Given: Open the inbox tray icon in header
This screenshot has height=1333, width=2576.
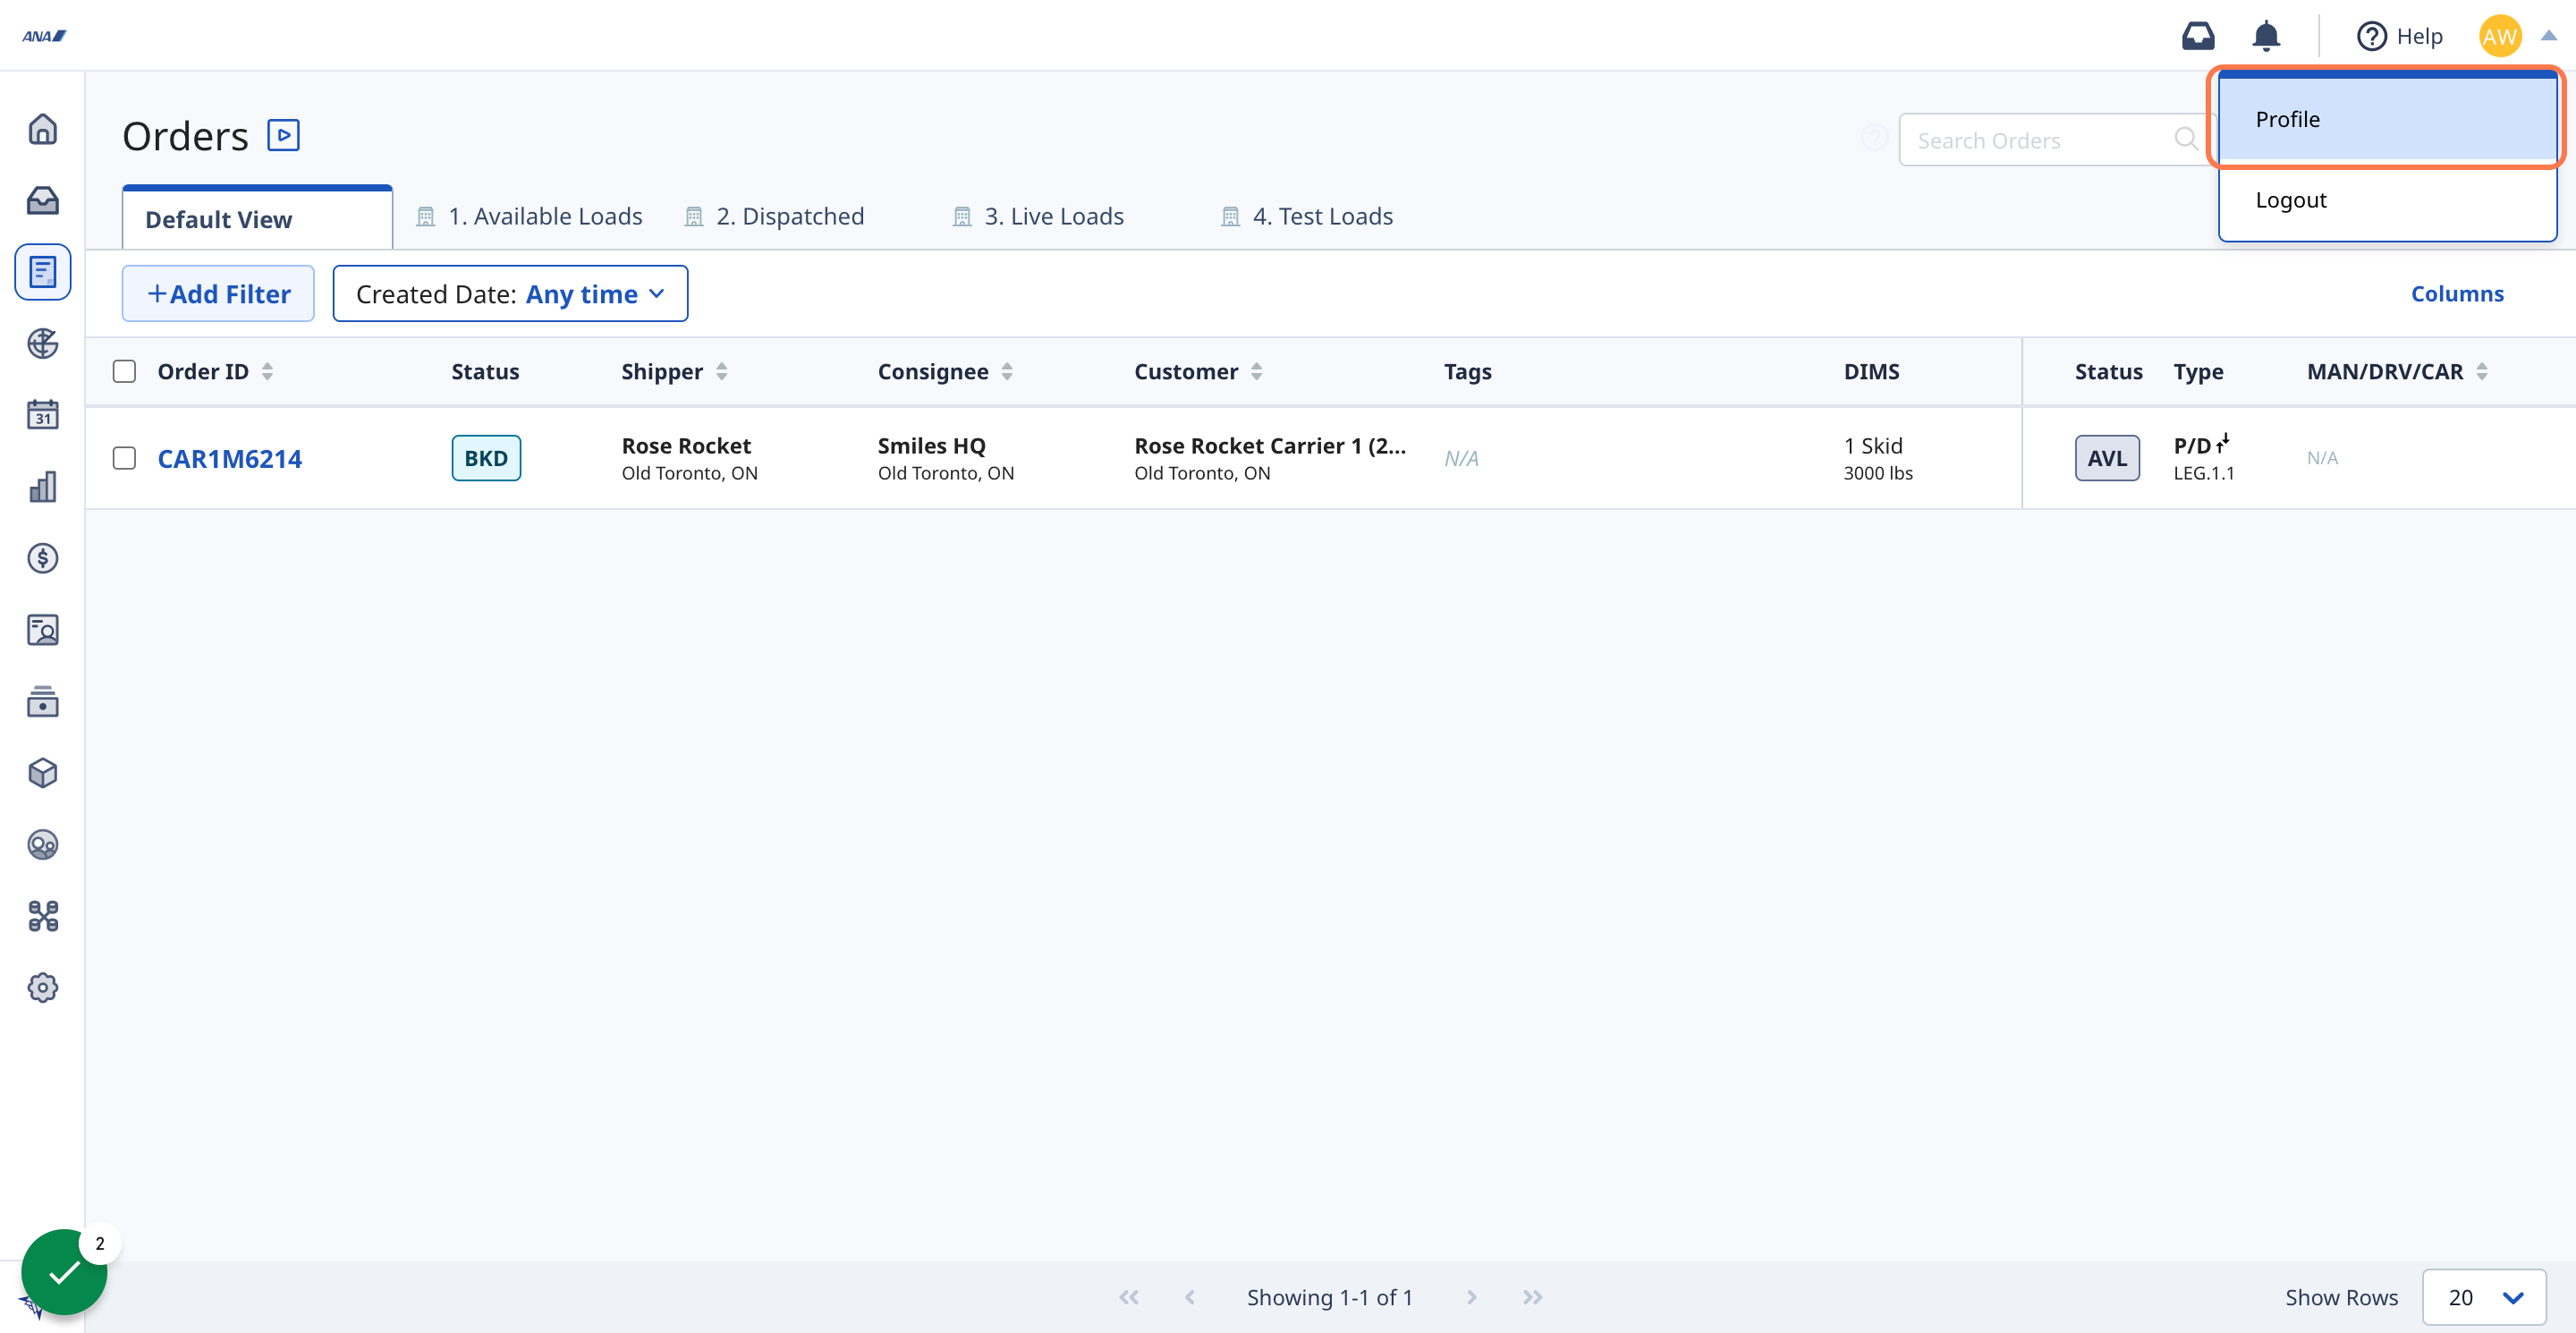Looking at the screenshot, I should (x=2198, y=36).
